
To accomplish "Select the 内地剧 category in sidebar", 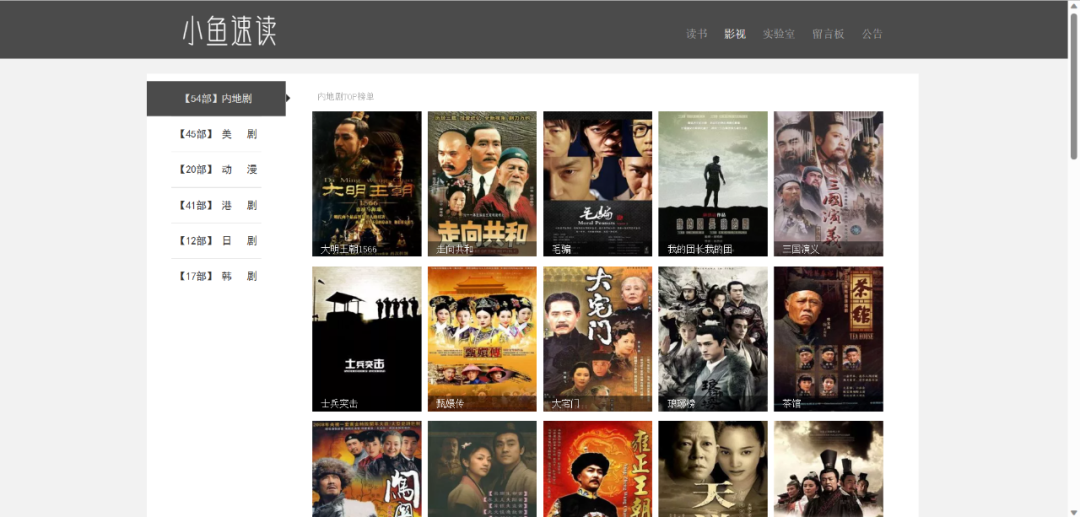I will [216, 99].
